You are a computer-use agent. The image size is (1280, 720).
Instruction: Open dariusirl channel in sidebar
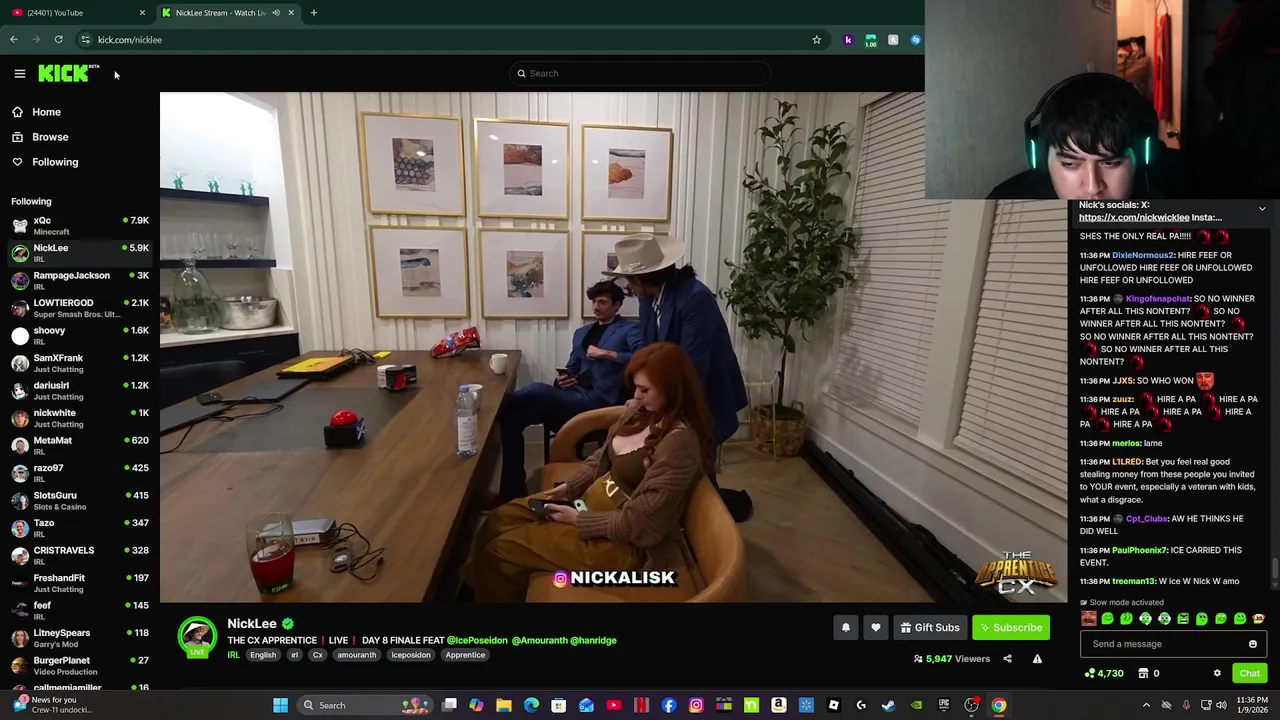click(80, 390)
